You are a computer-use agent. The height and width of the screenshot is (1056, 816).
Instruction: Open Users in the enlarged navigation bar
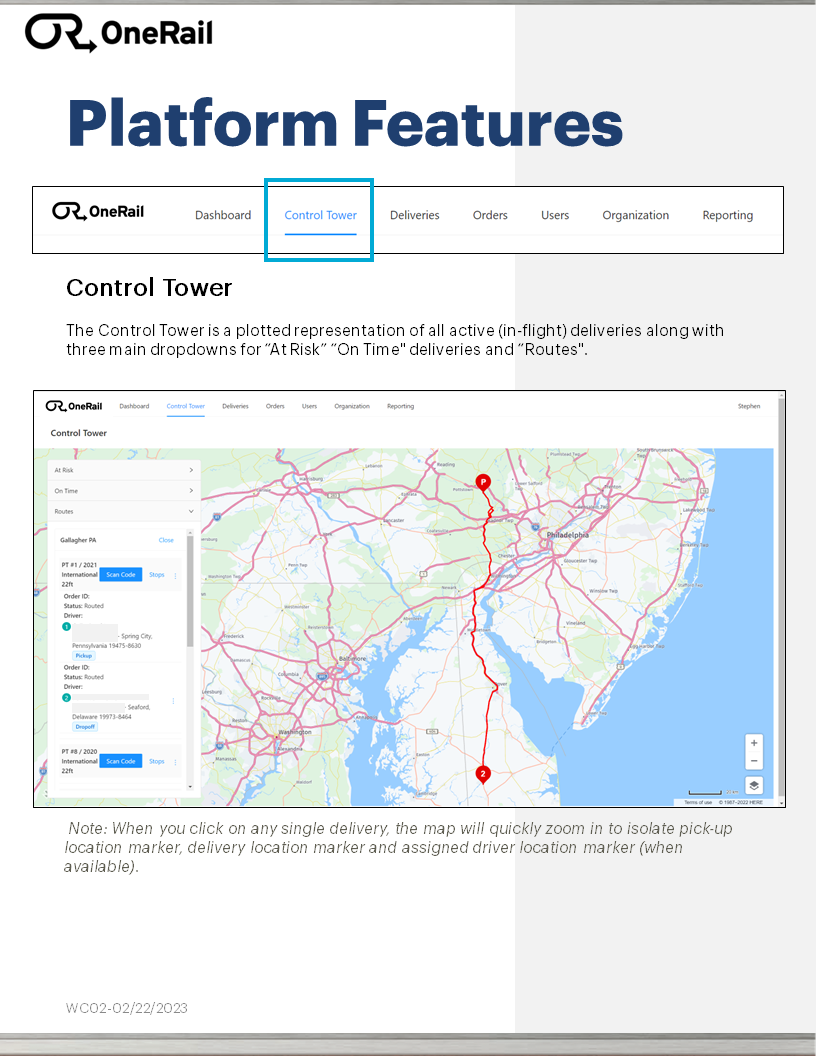[555, 216]
